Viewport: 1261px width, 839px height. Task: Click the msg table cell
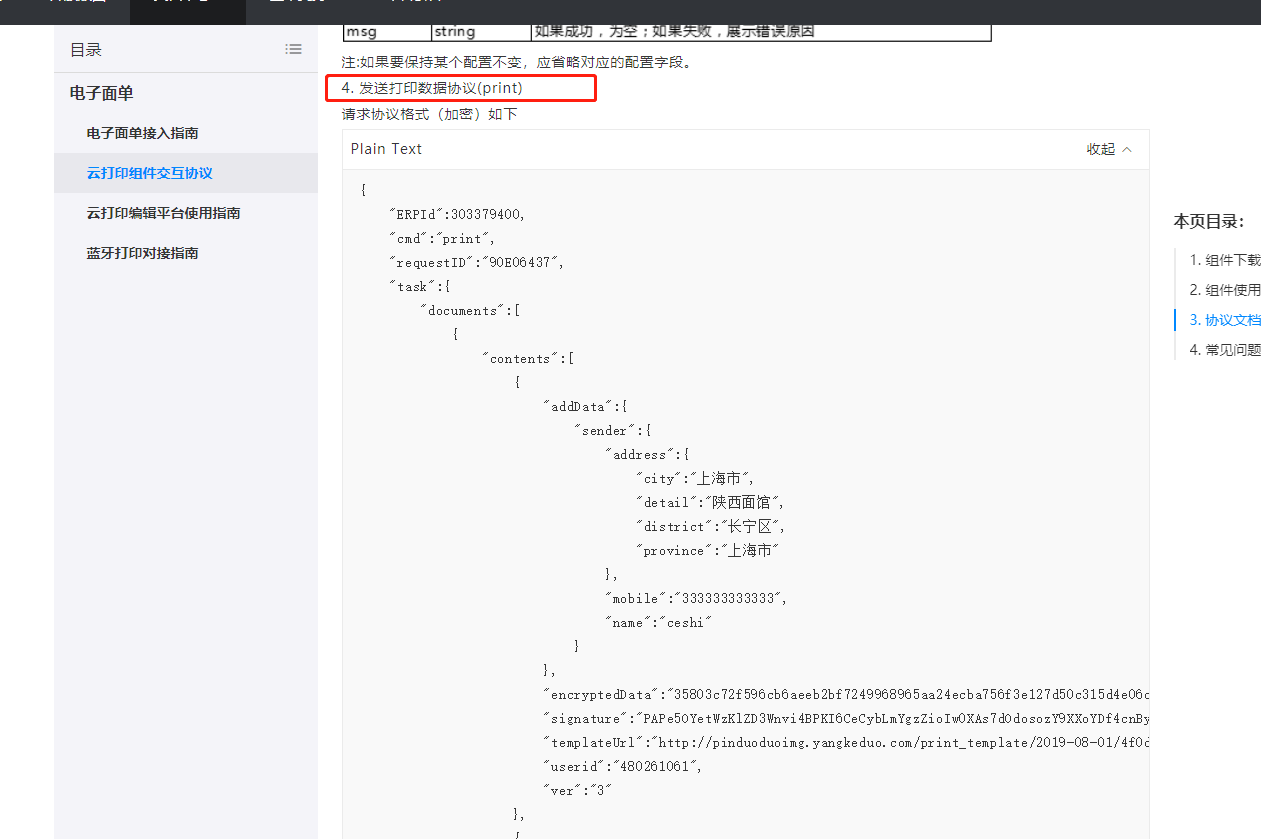tap(387, 31)
